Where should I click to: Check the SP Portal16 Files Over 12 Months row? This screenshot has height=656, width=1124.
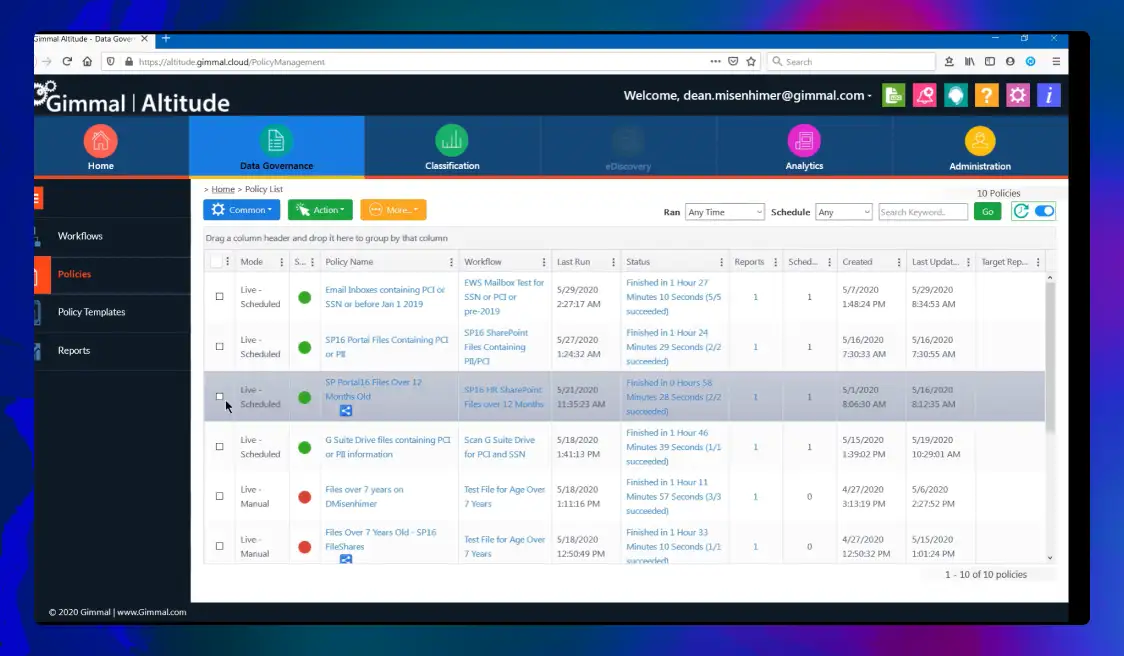click(x=219, y=396)
